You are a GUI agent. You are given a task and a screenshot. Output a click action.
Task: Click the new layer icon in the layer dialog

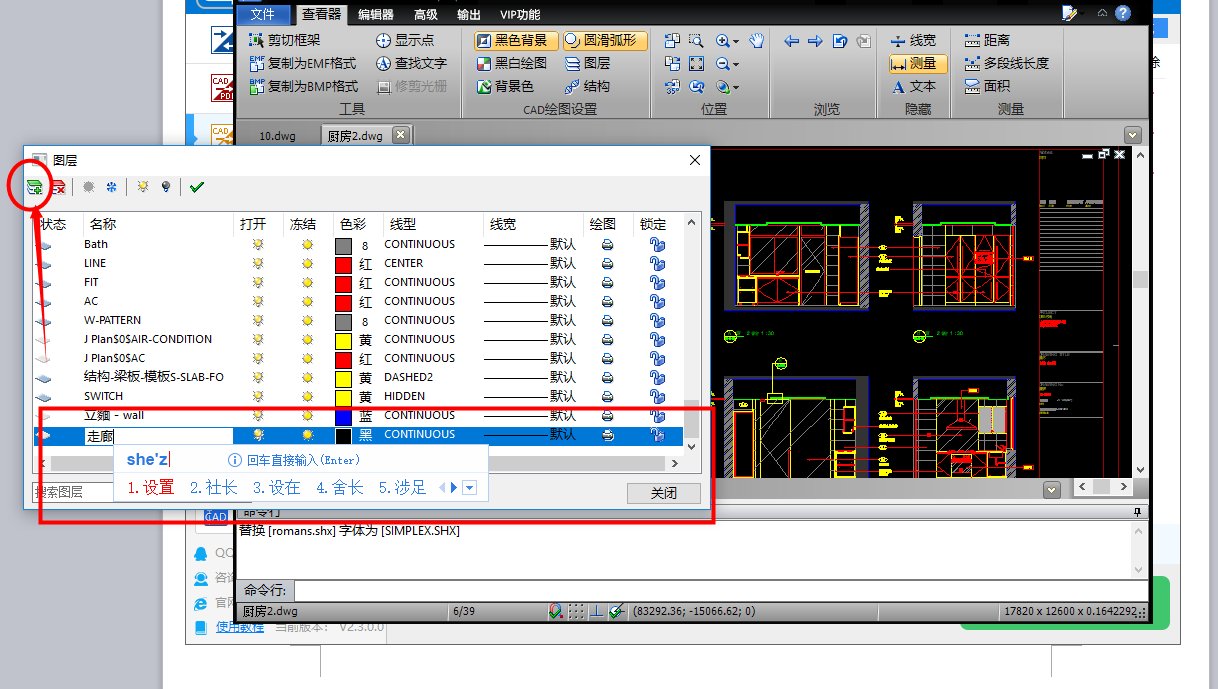tap(35, 187)
